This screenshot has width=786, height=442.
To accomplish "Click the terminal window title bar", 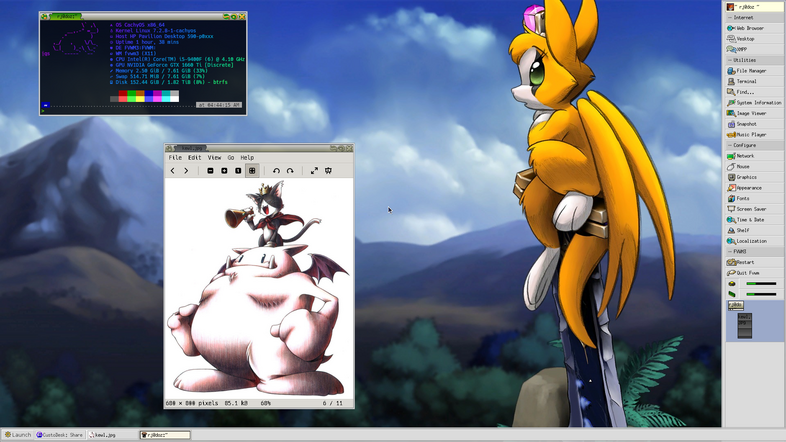I will click(x=143, y=17).
